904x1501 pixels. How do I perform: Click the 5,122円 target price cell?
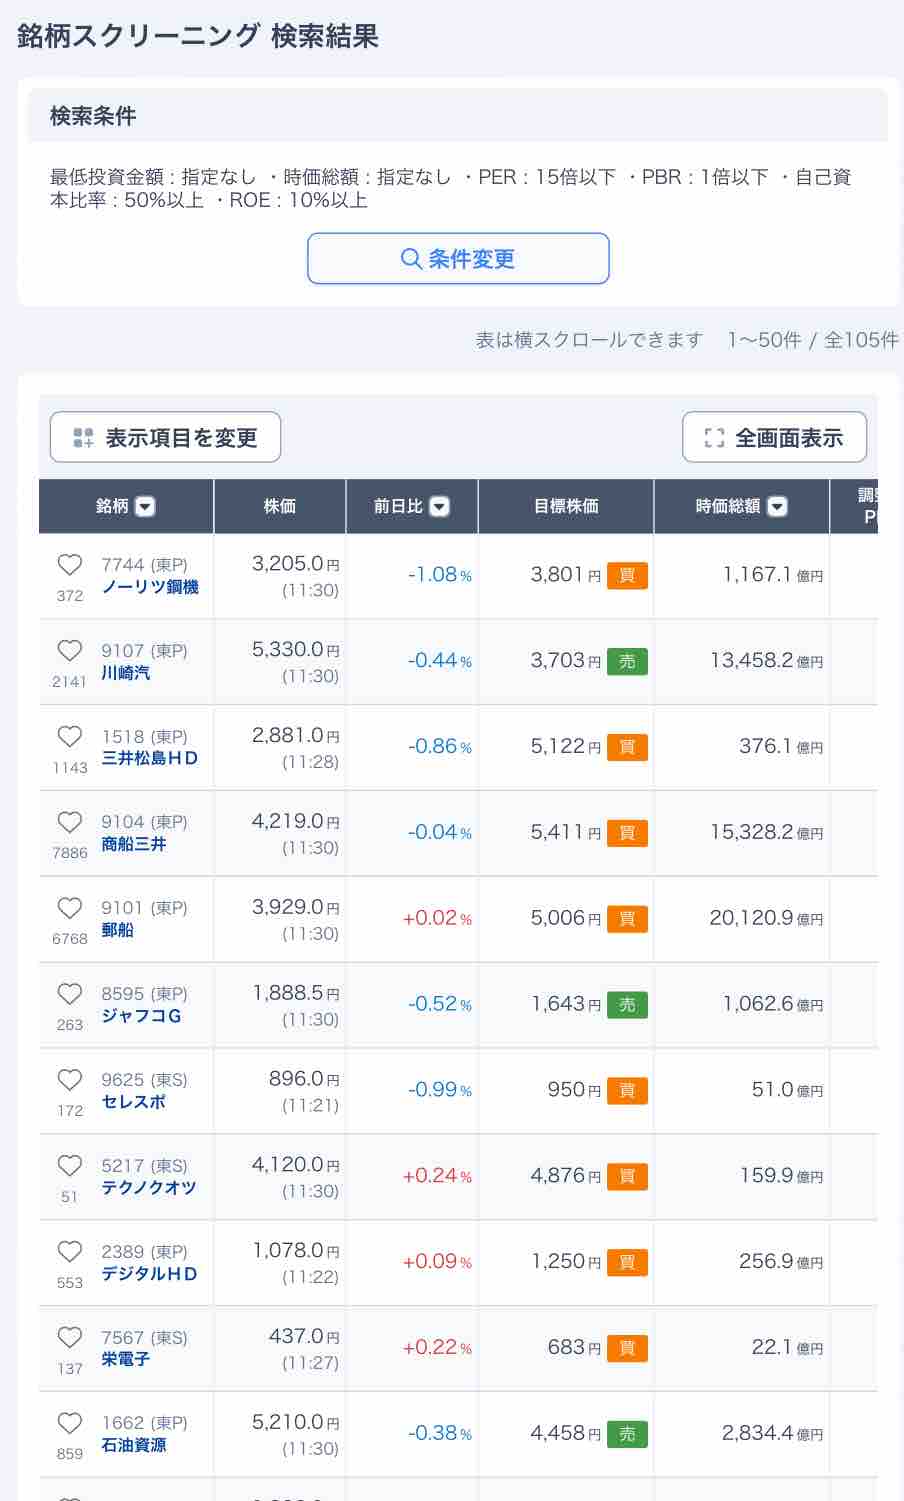click(566, 747)
